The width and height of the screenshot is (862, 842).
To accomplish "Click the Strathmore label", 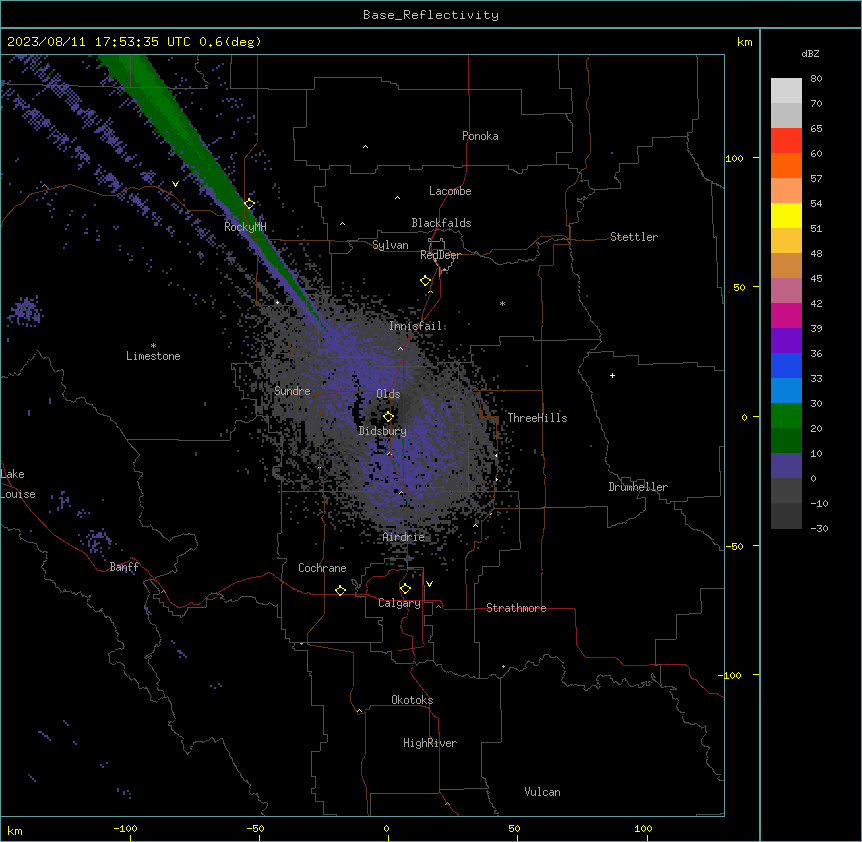I will point(516,608).
